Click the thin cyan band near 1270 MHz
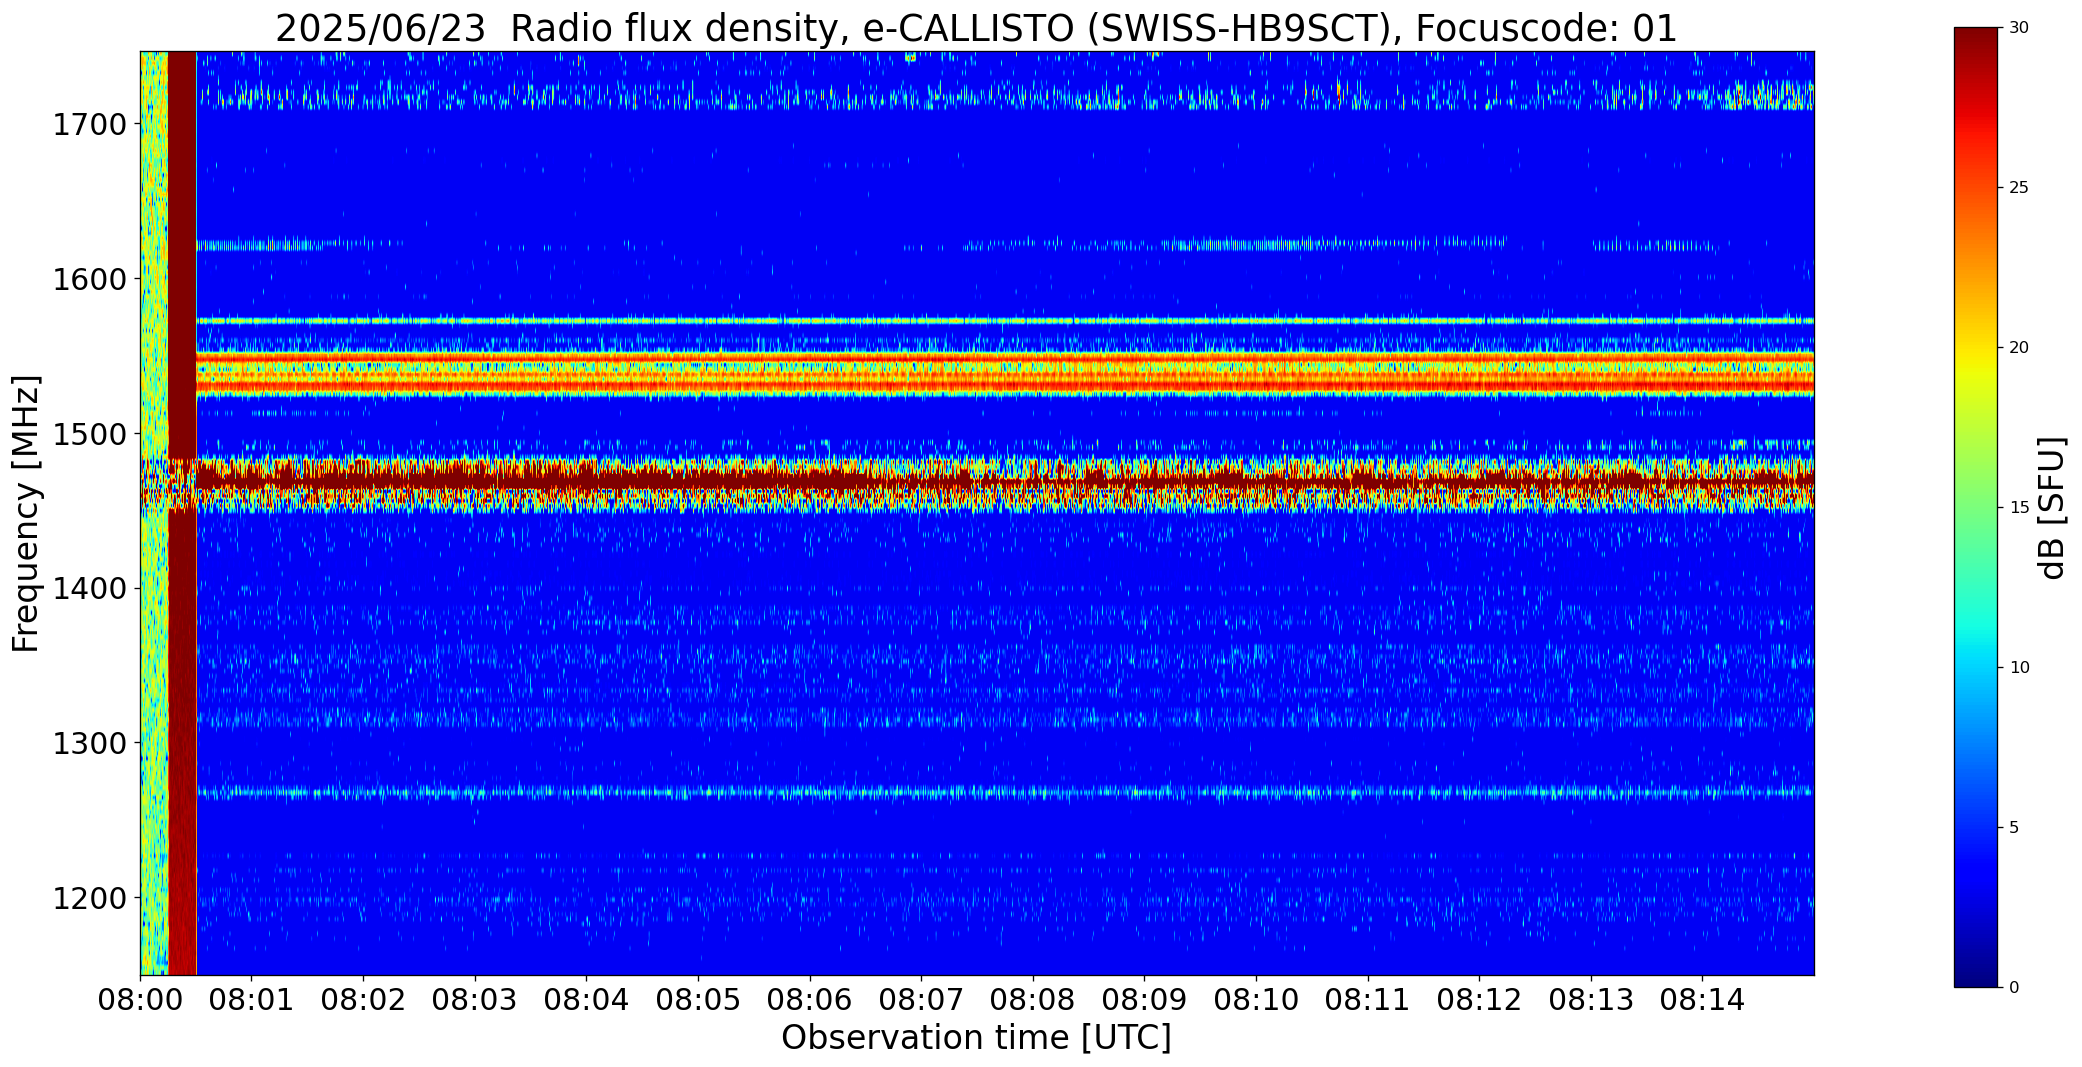The image size is (2082, 1067). 1005,793
